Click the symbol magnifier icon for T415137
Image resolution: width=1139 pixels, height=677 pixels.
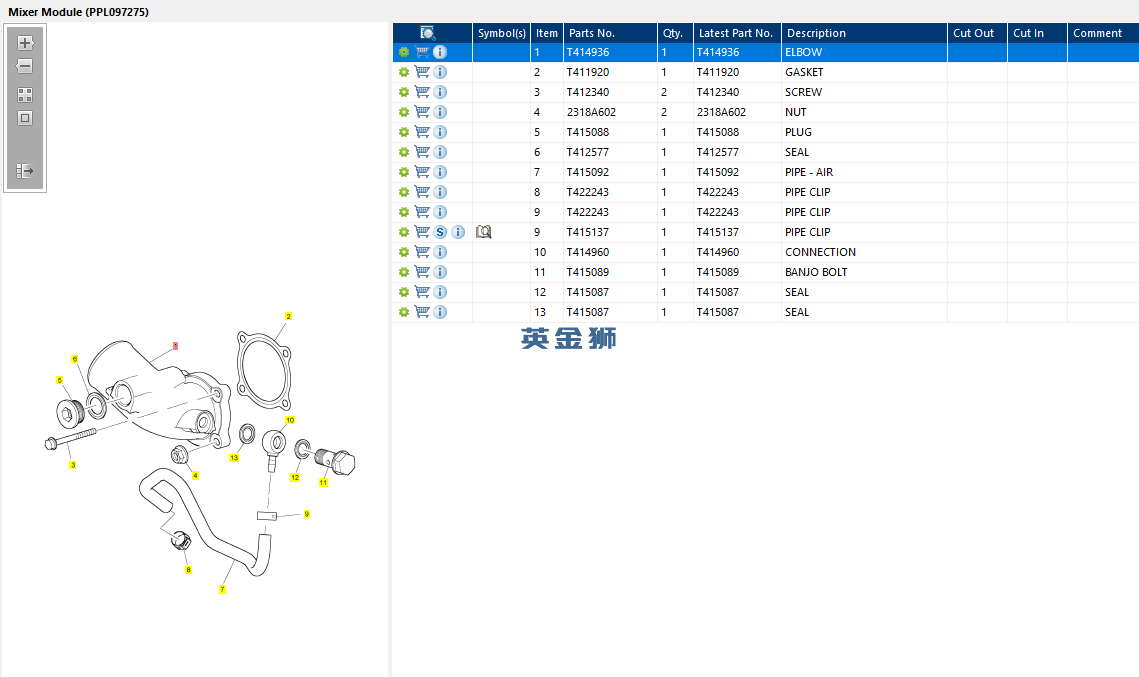pyautogui.click(x=484, y=232)
